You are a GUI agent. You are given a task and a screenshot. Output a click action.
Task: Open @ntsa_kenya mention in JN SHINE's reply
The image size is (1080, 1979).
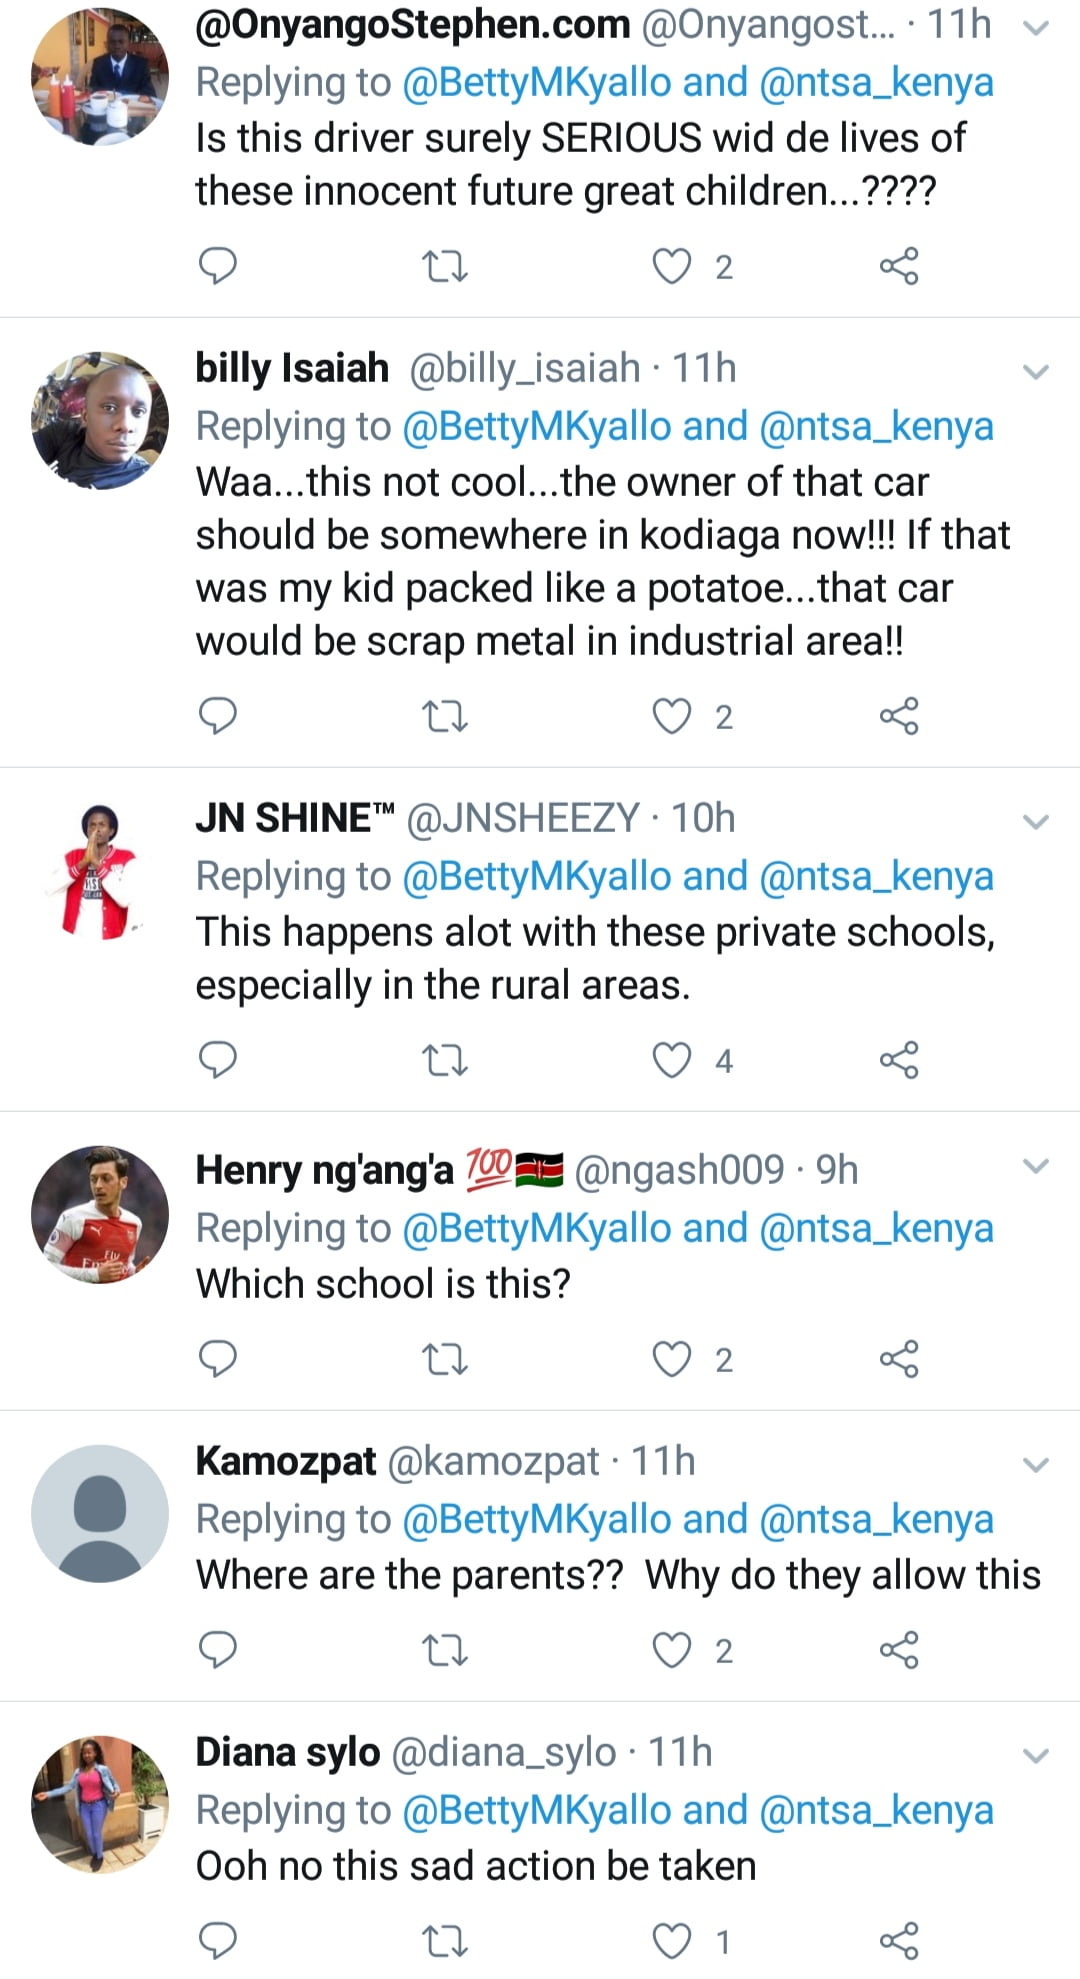tap(876, 876)
